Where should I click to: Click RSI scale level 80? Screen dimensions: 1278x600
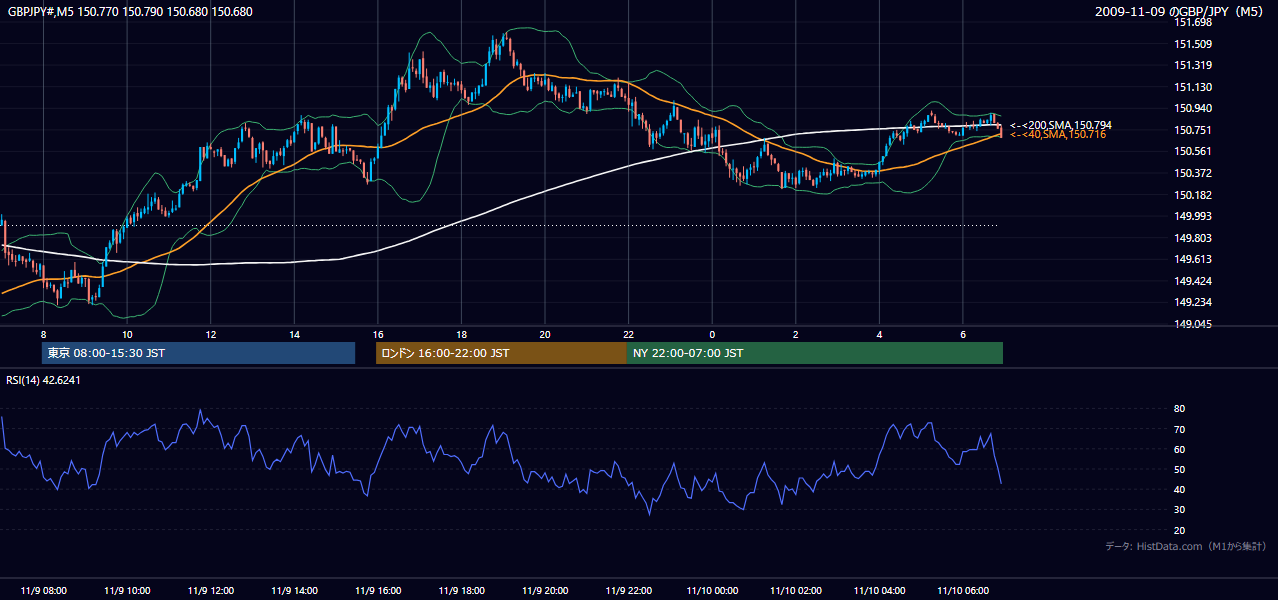coord(1179,409)
